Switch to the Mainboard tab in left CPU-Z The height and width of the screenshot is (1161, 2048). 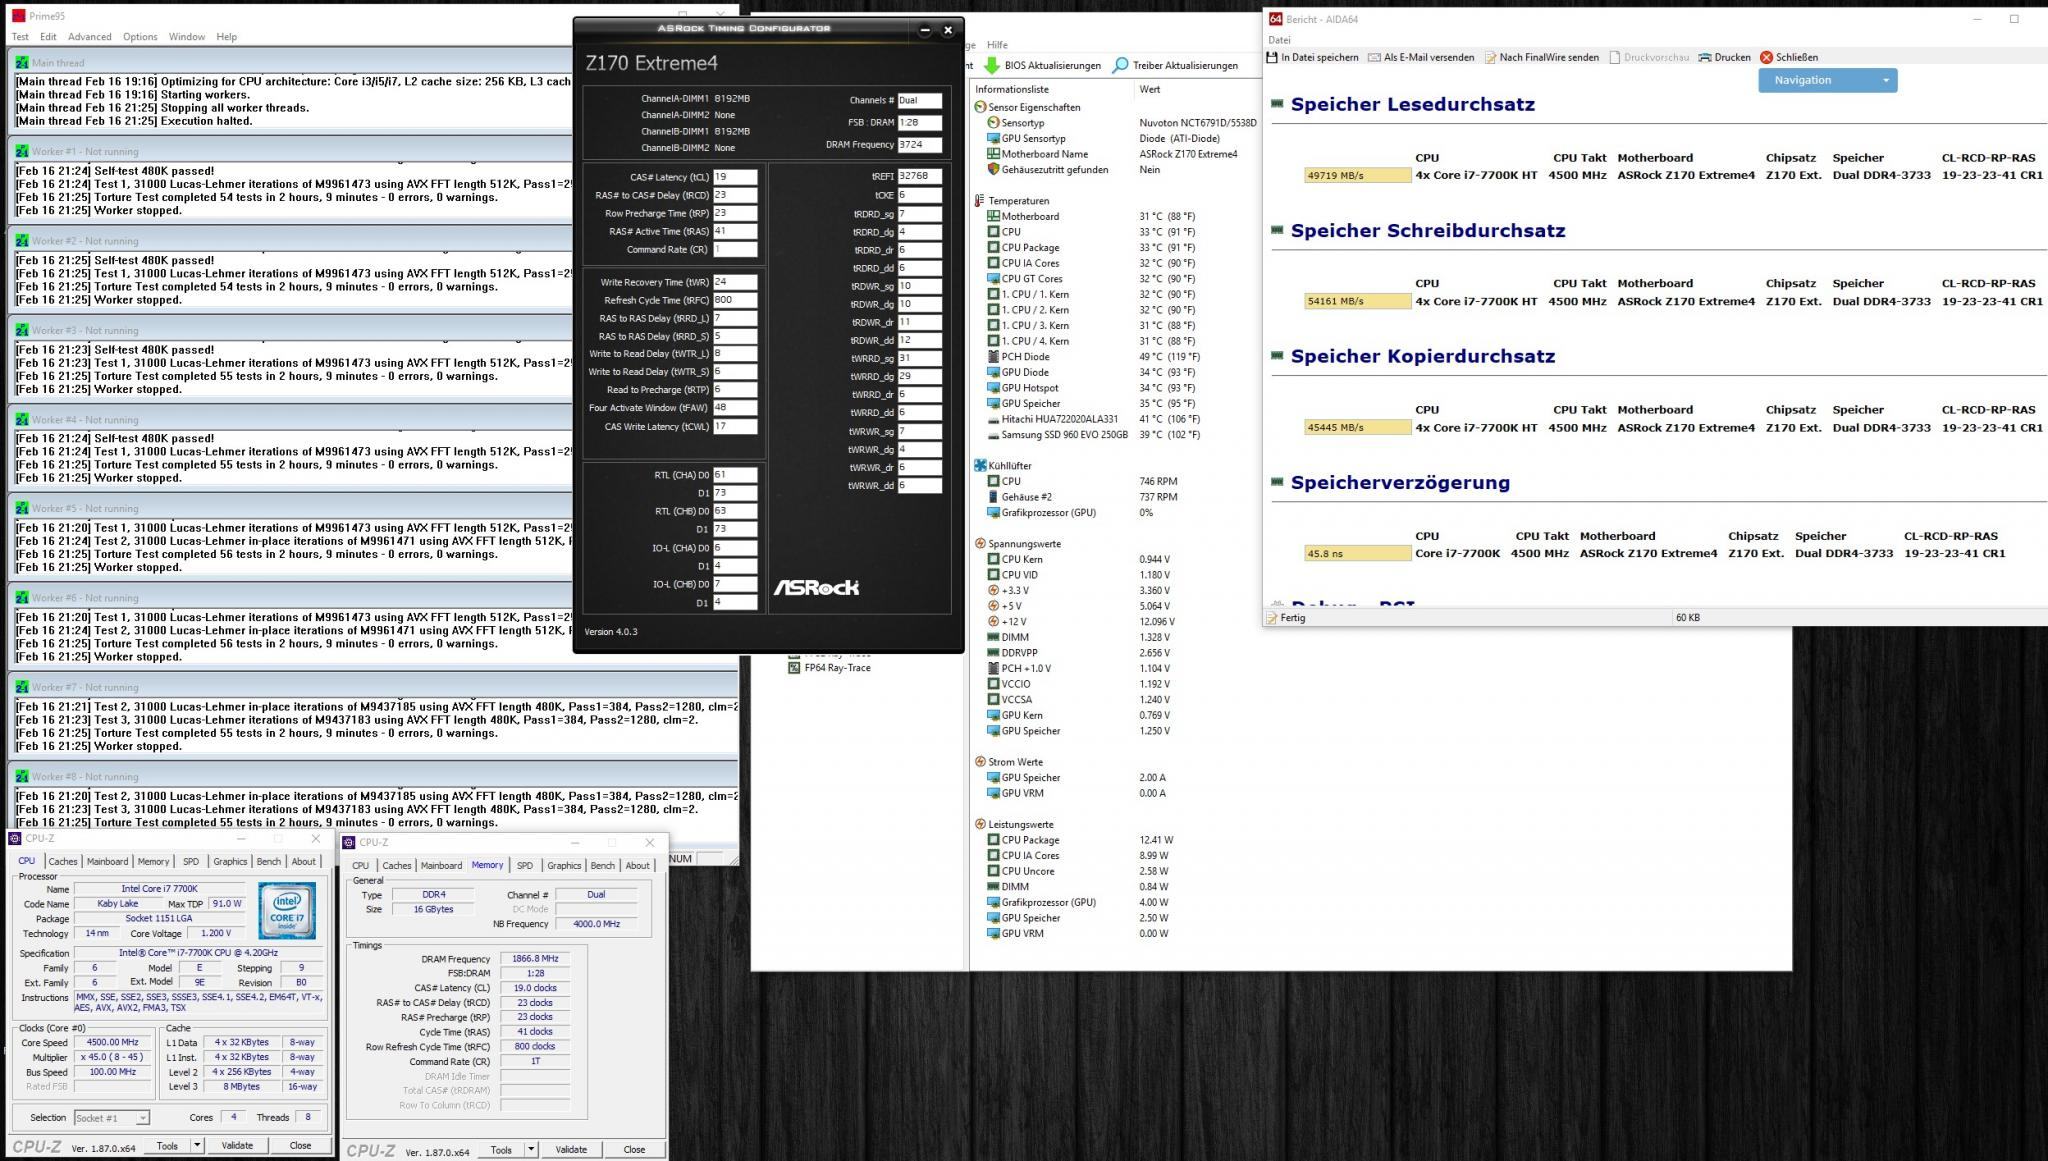tap(107, 861)
